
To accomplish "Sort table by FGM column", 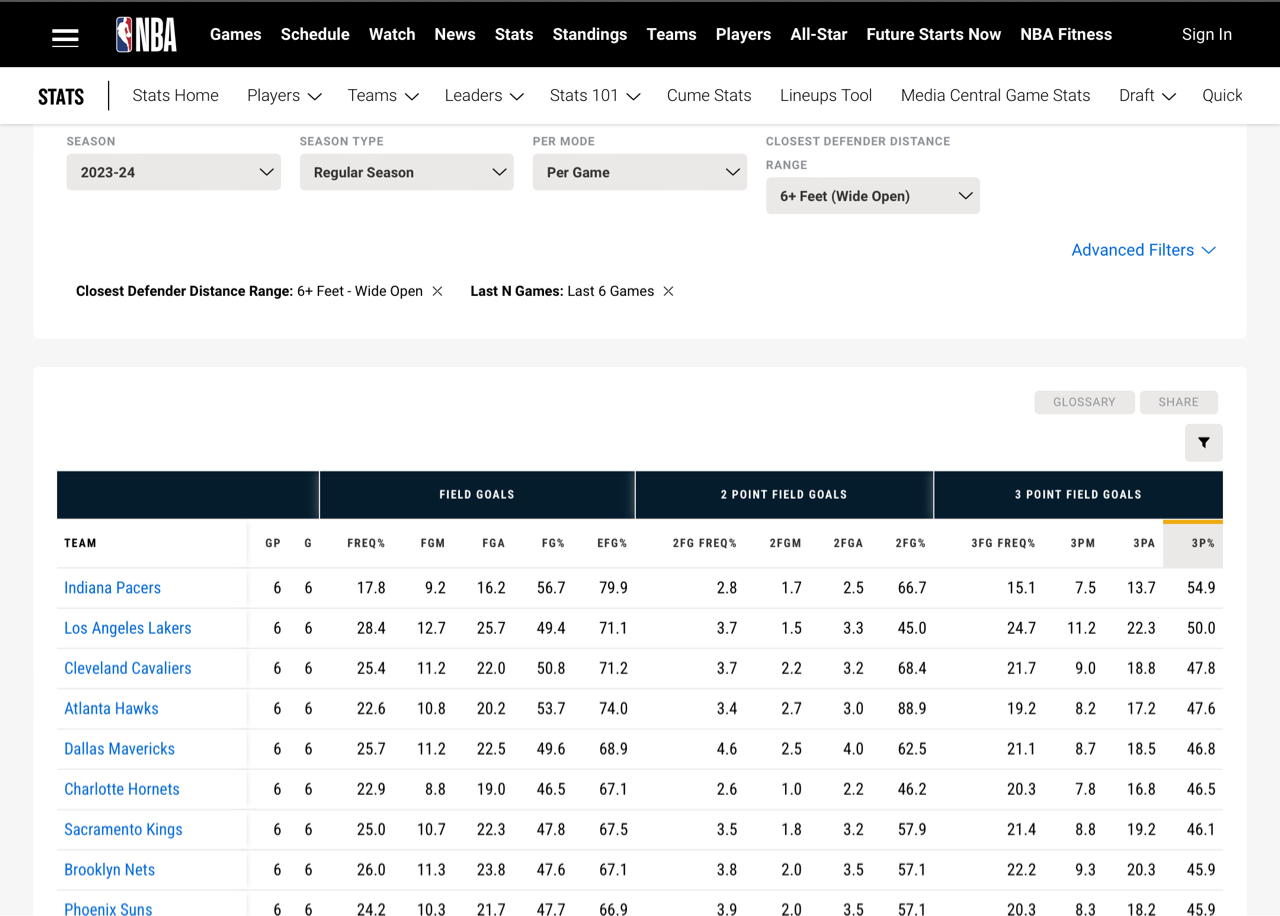I will [432, 543].
